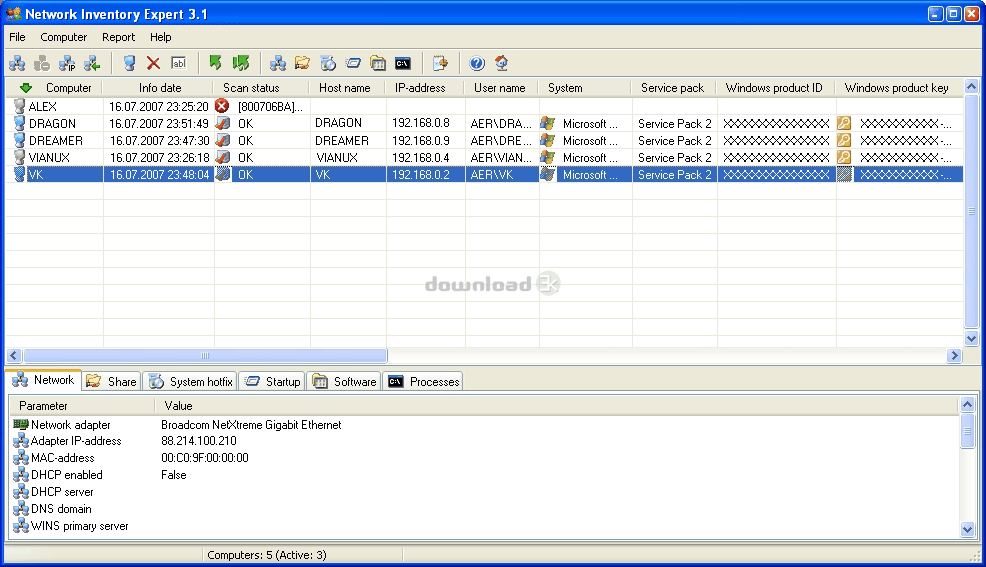Click the WINS primary server parameter
This screenshot has height=567, width=986.
[x=79, y=526]
